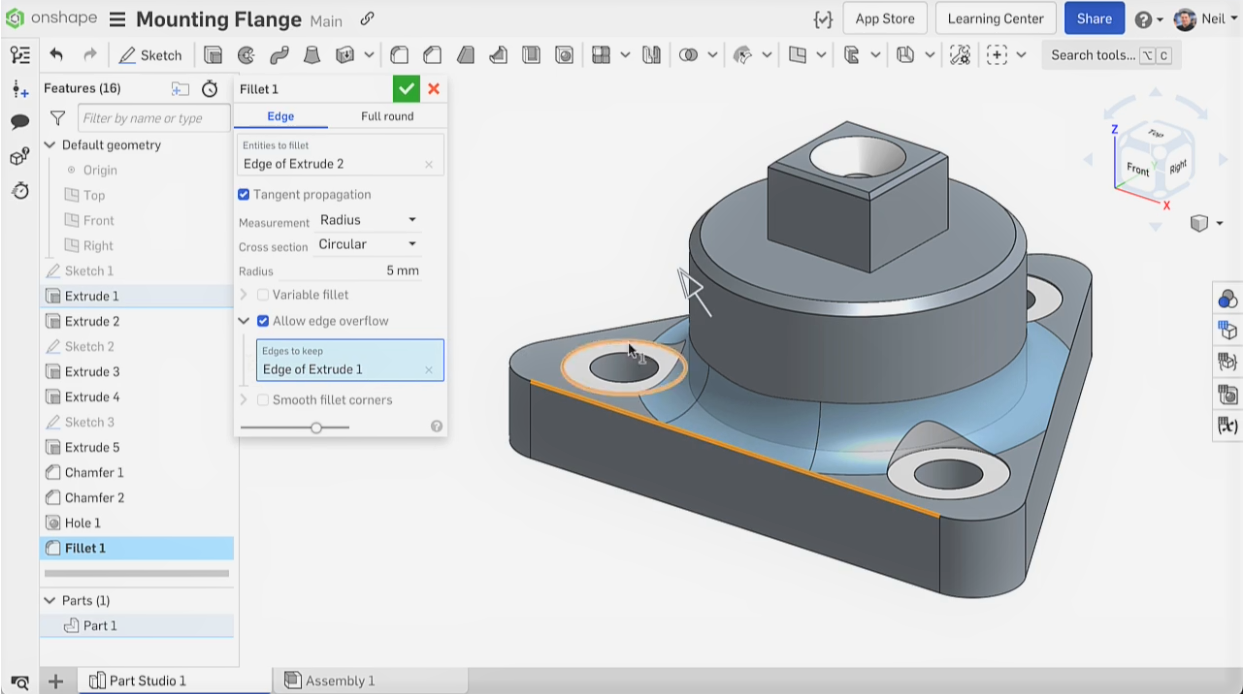
Task: Open the Appearances panel icon on right edge
Action: pyautogui.click(x=1227, y=299)
